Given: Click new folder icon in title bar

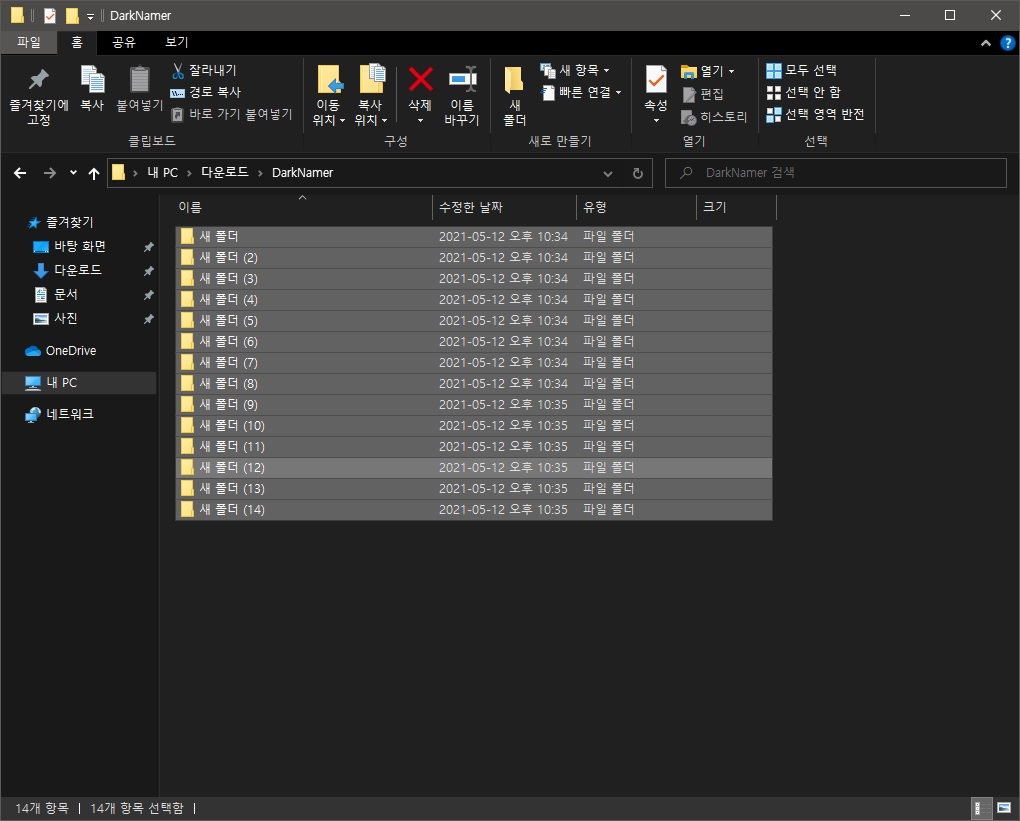Looking at the screenshot, I should (72, 16).
